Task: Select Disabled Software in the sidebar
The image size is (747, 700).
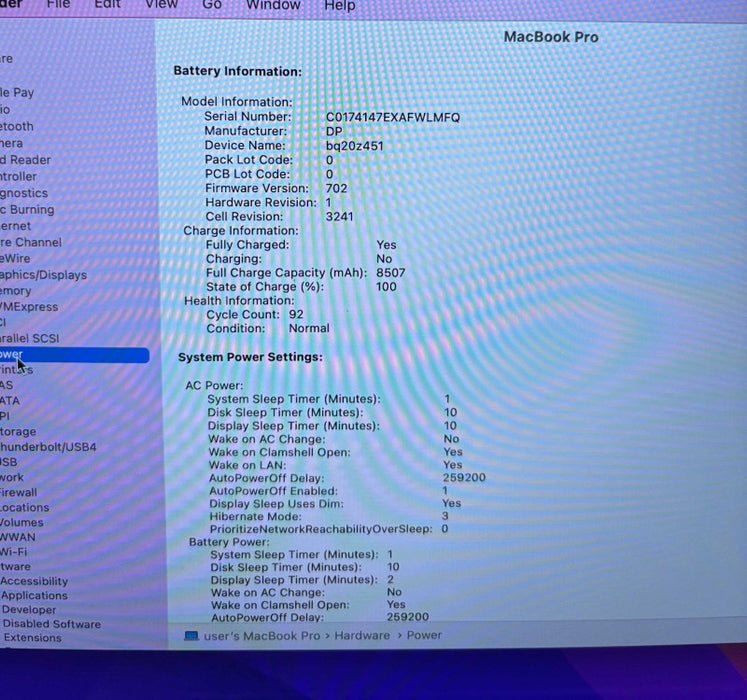Action: 52,624
